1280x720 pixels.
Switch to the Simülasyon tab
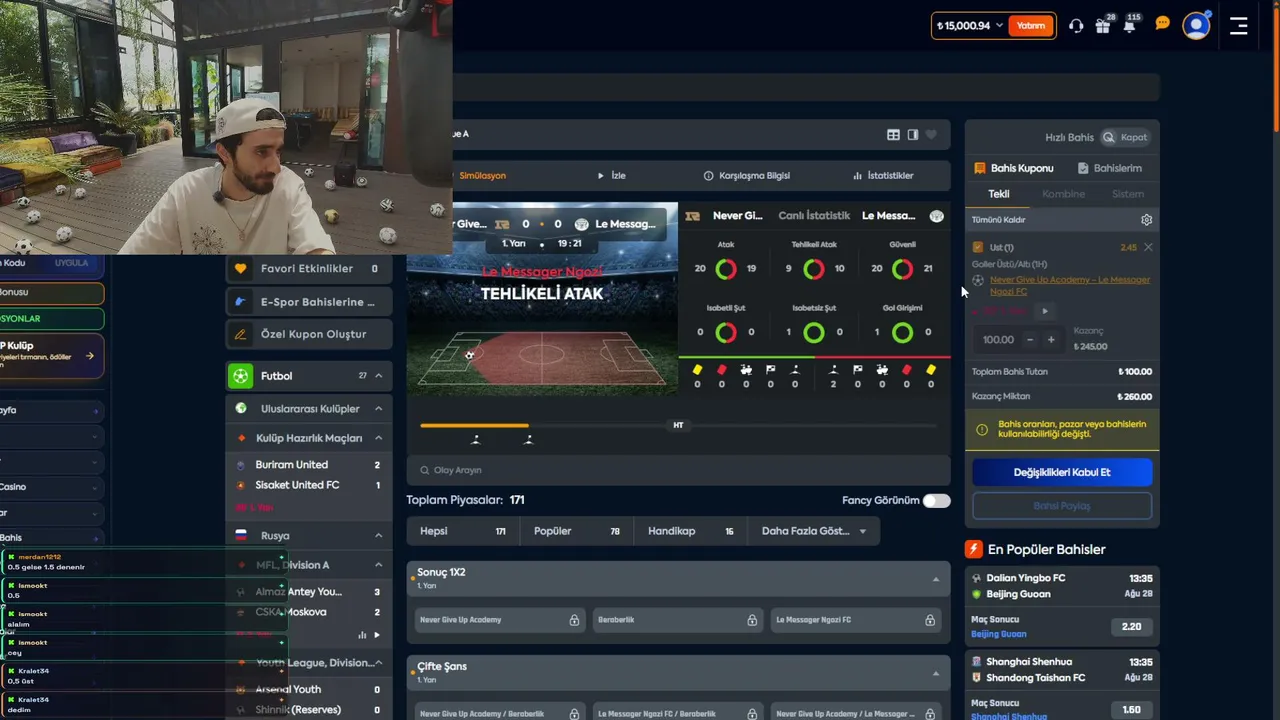(482, 175)
